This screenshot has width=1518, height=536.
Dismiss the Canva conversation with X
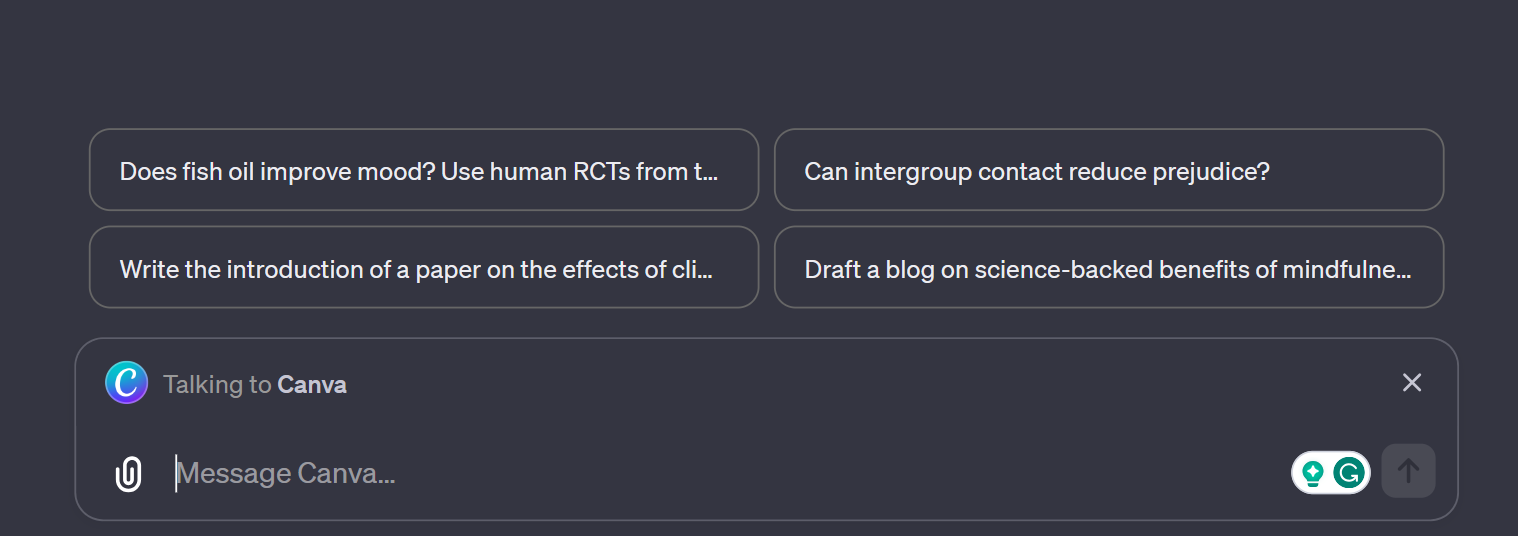tap(1411, 383)
